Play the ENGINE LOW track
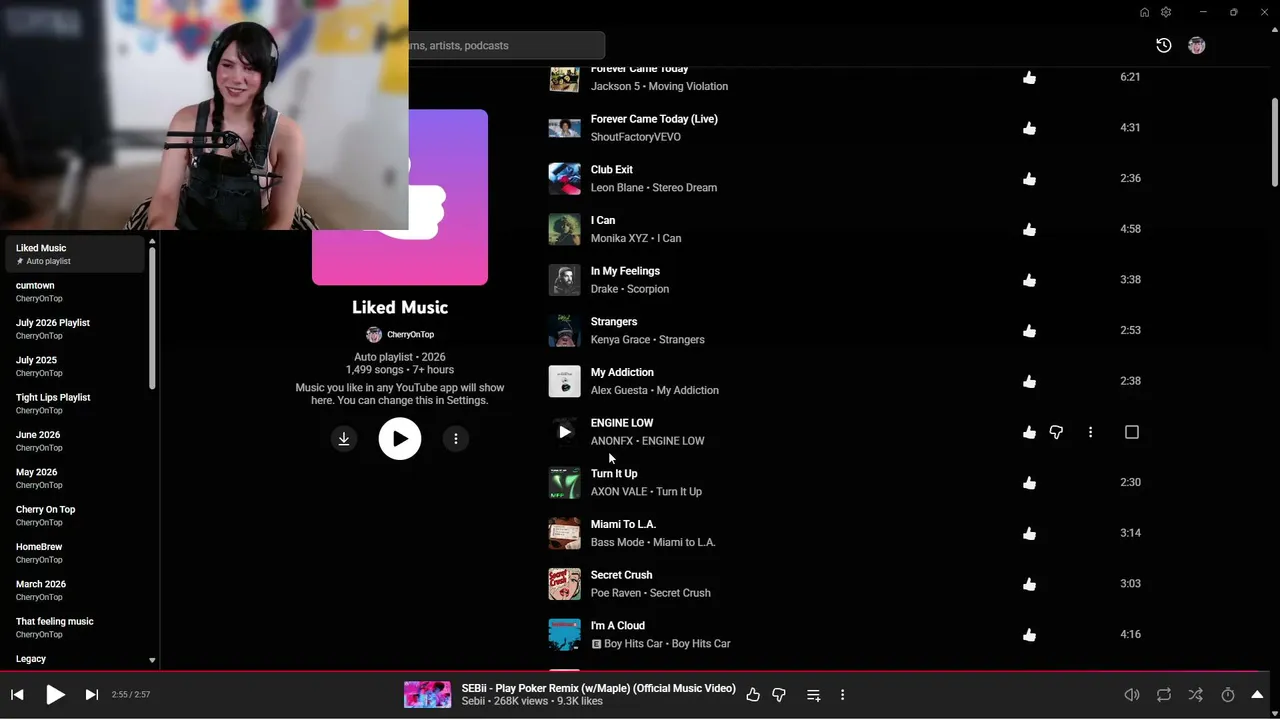Image resolution: width=1280 pixels, height=720 pixels. tap(565, 432)
